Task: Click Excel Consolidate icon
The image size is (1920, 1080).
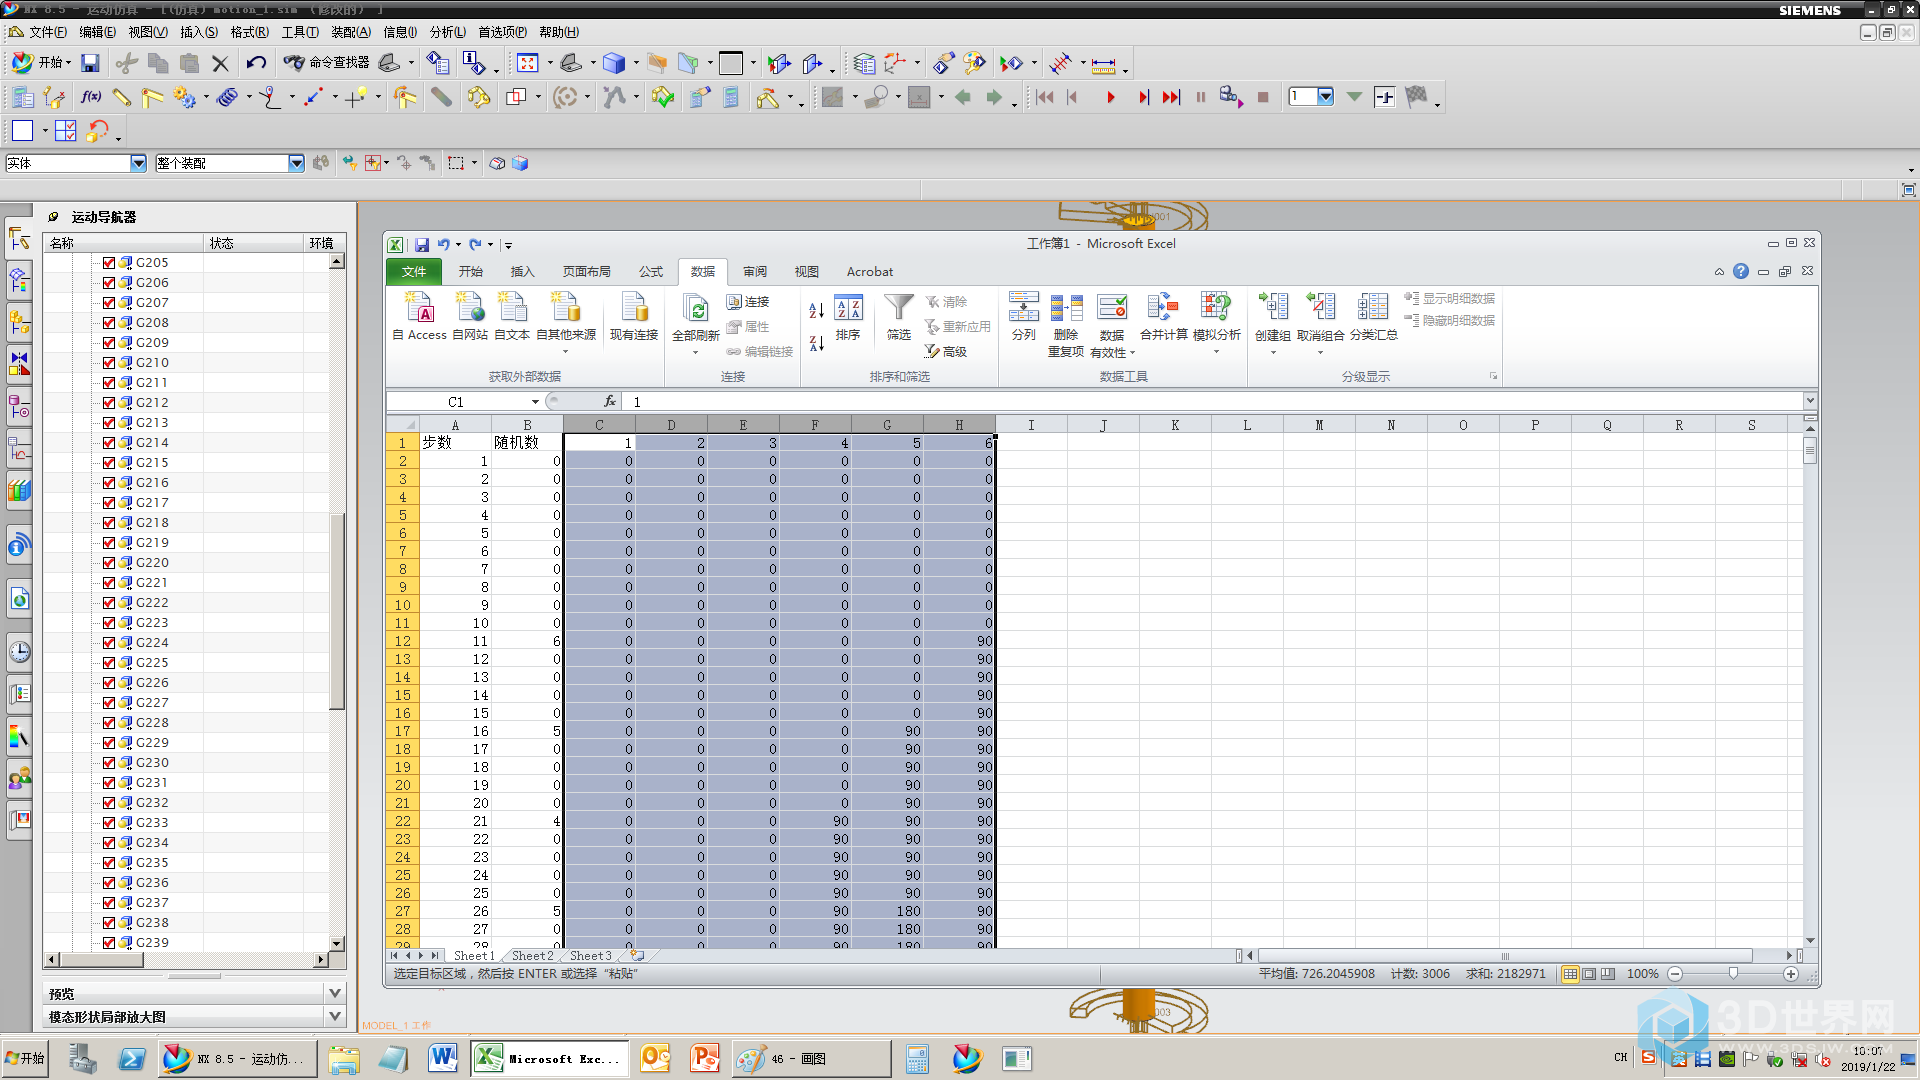Action: 1164,316
